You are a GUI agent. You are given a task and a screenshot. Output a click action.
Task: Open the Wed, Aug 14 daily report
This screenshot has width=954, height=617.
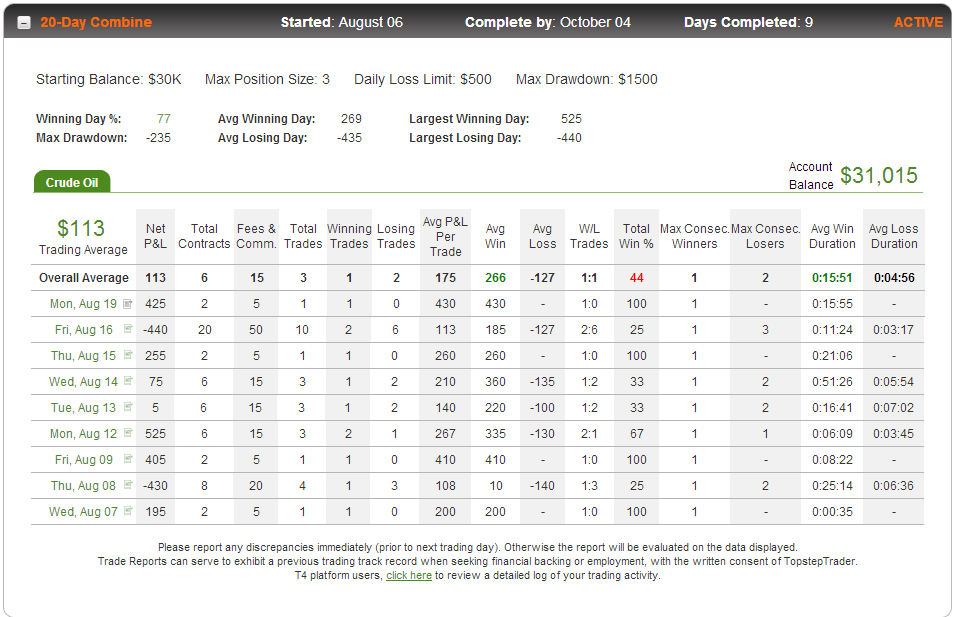pos(83,382)
